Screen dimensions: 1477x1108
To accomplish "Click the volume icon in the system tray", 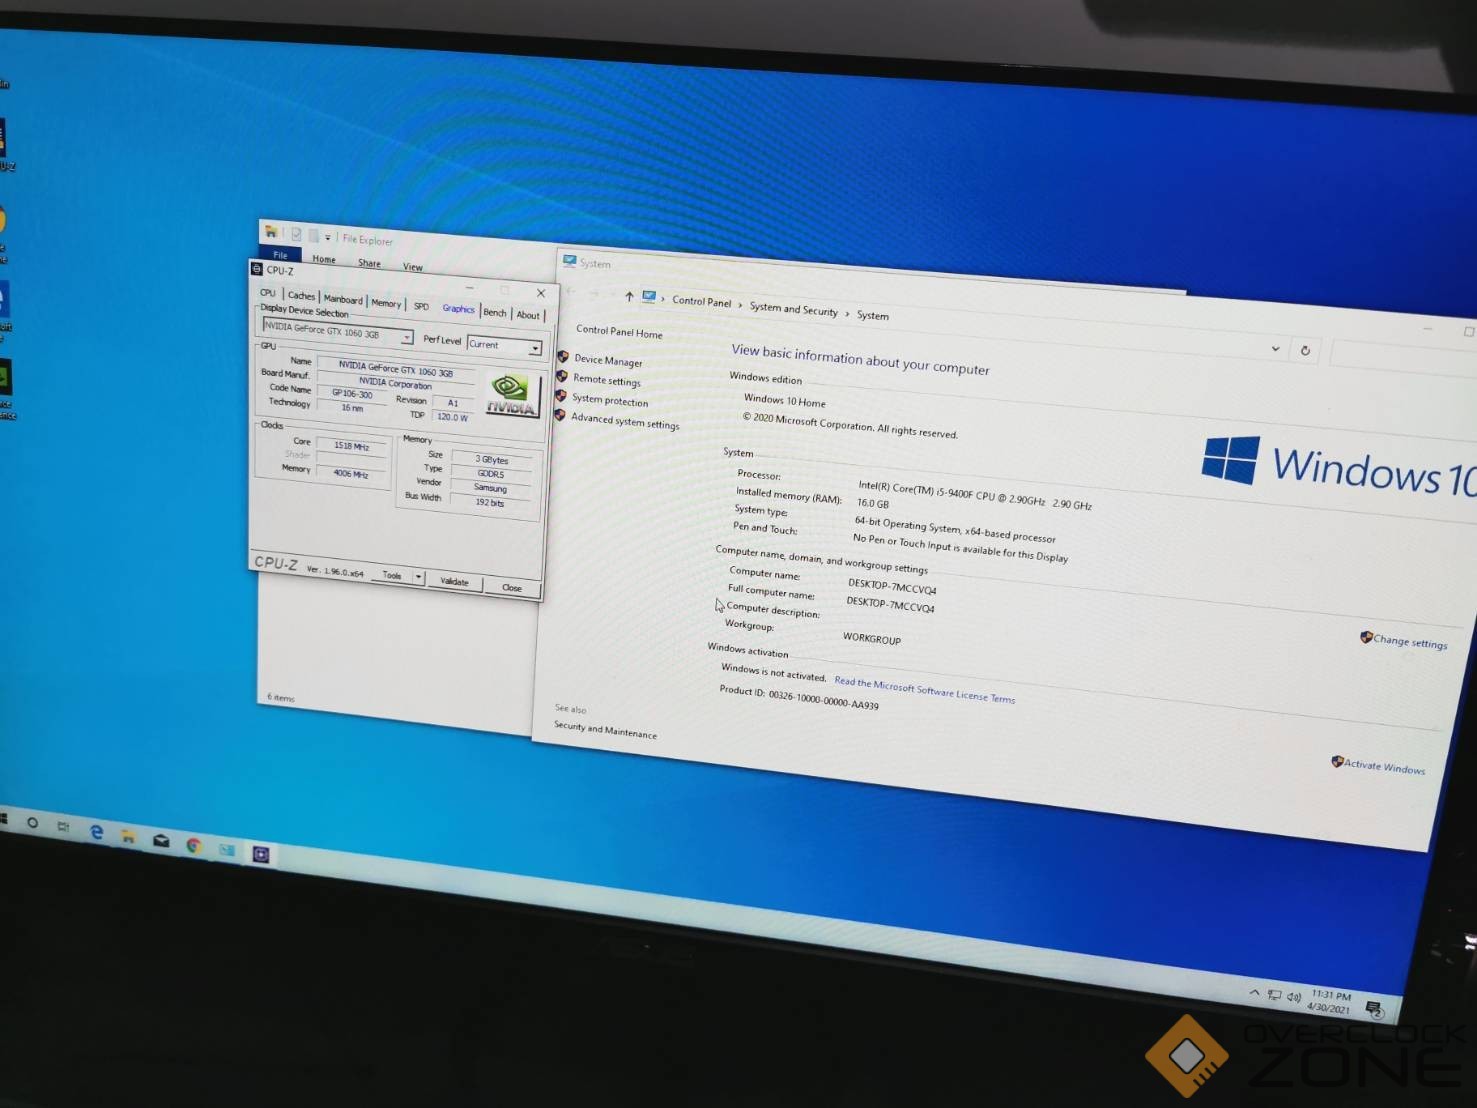I will point(1294,997).
